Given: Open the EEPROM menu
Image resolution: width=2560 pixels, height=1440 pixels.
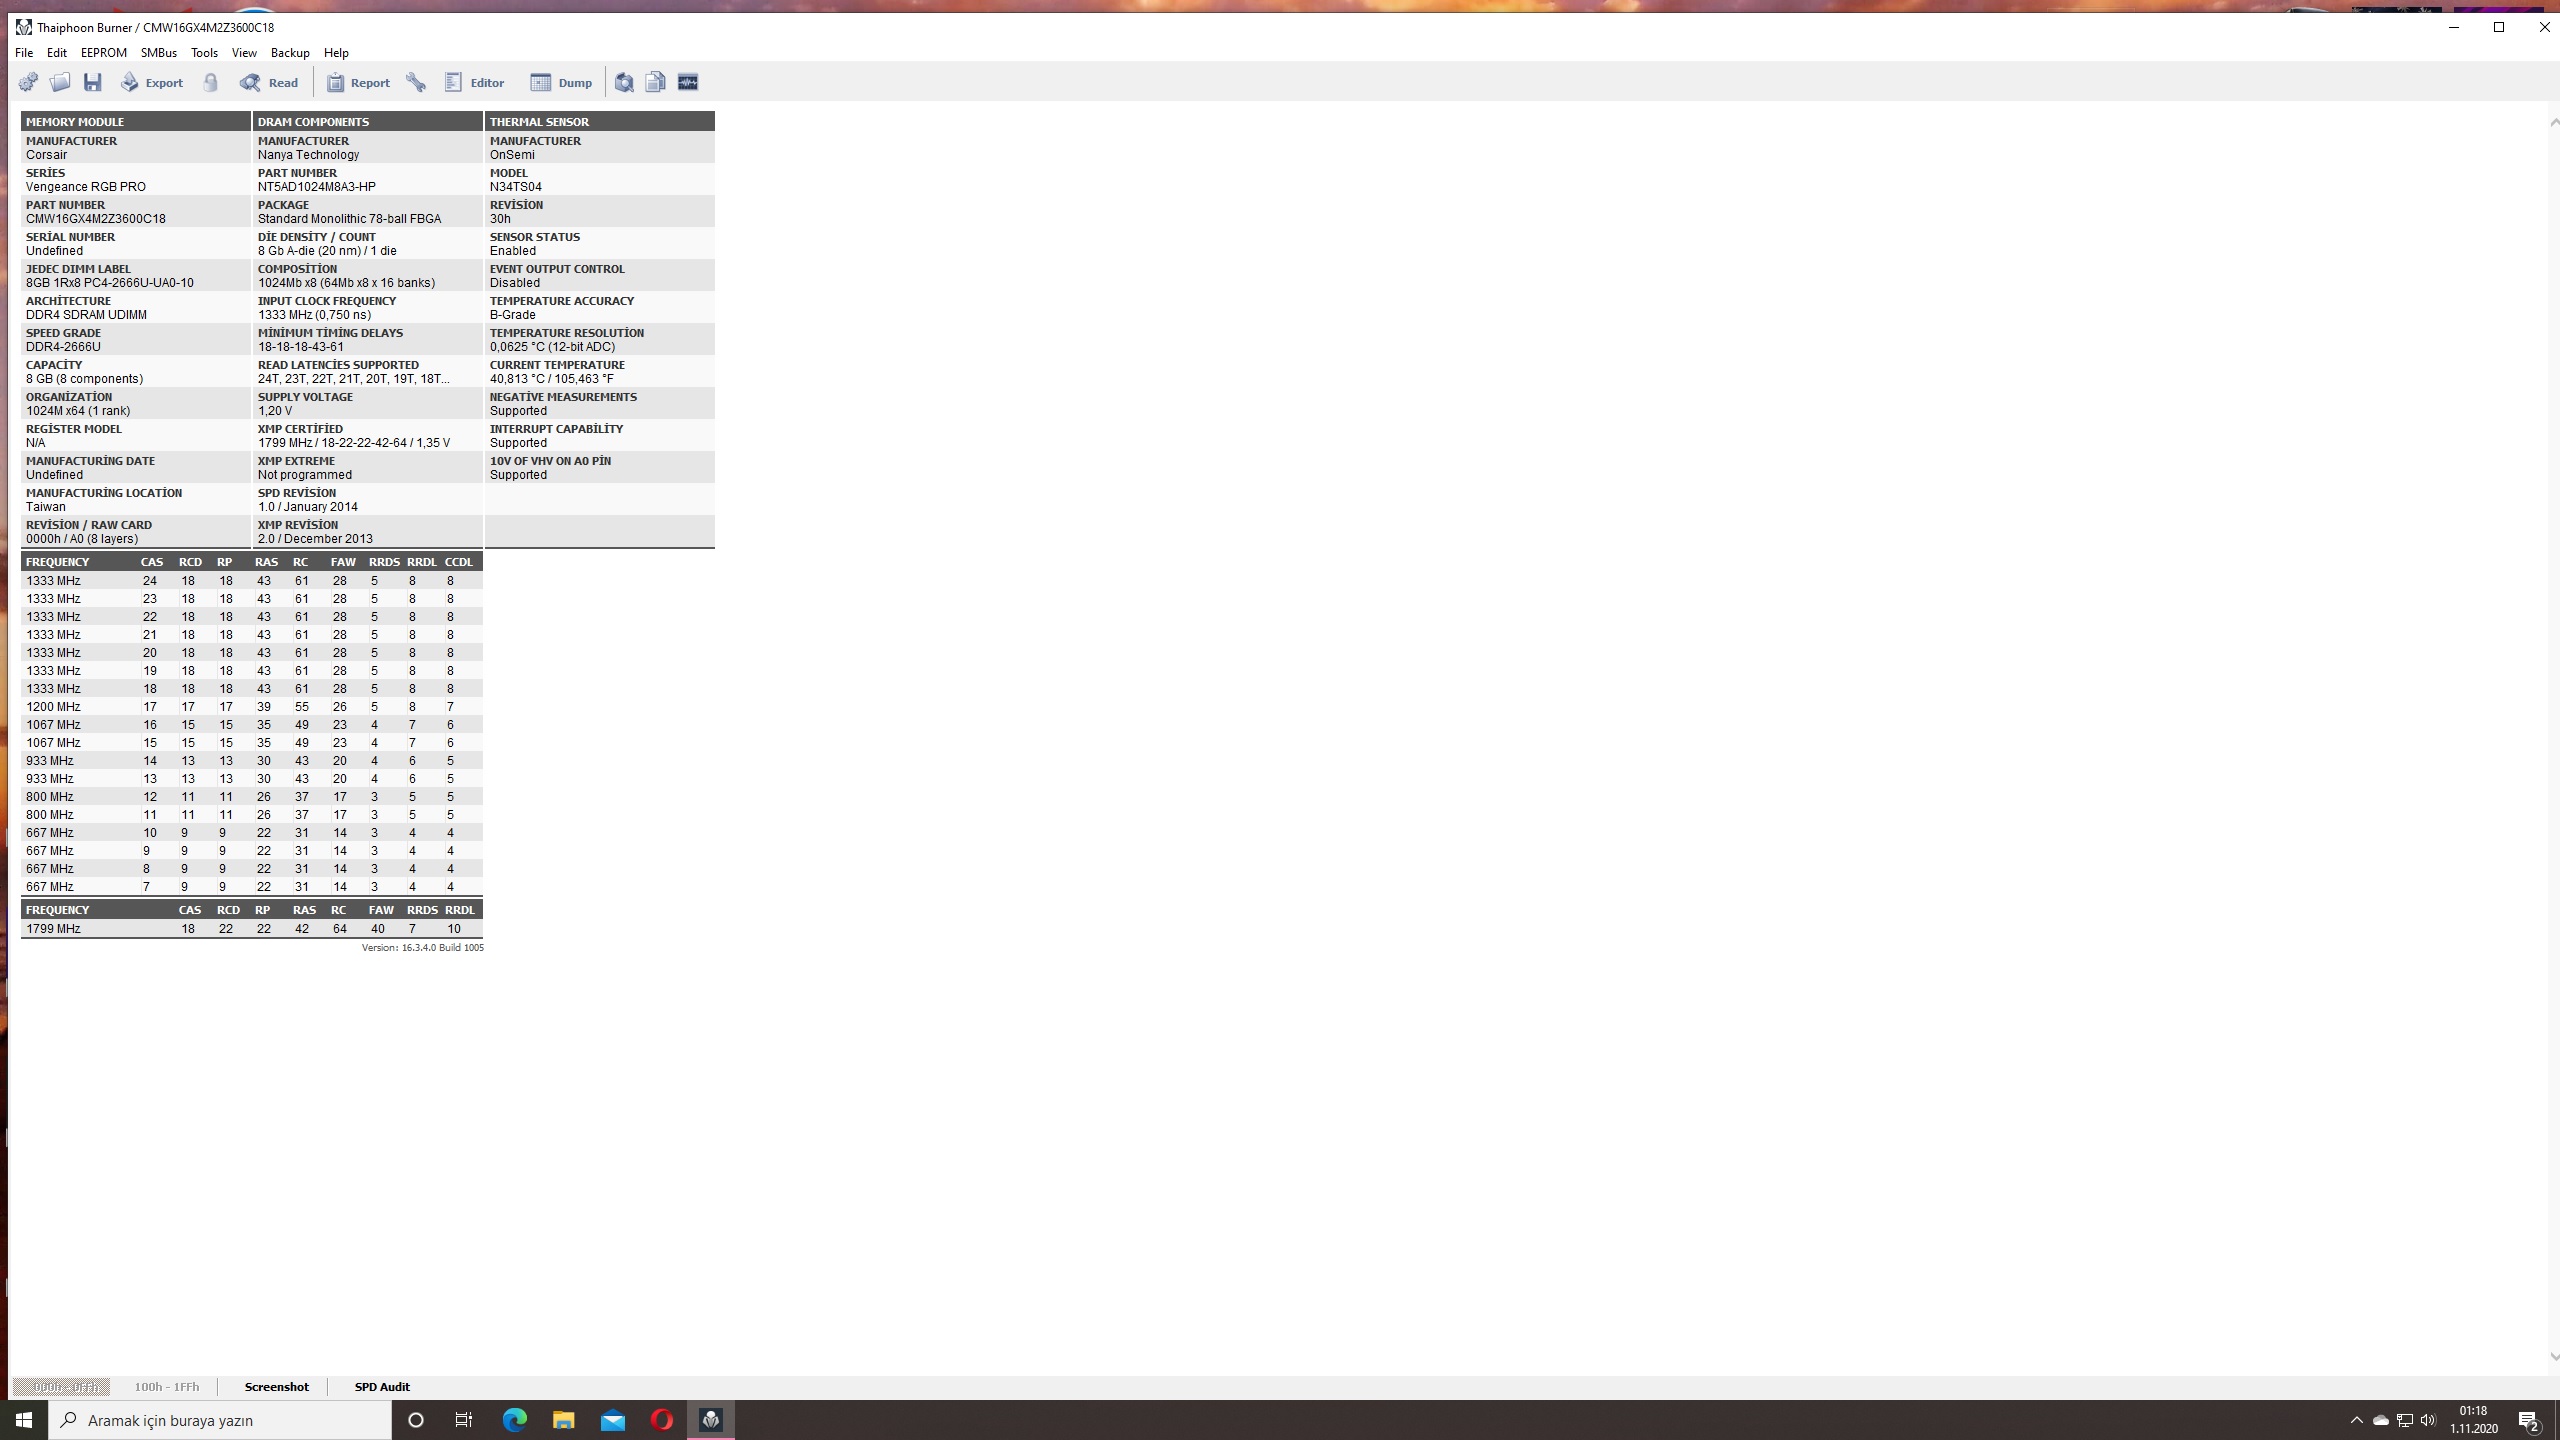Looking at the screenshot, I should (104, 53).
